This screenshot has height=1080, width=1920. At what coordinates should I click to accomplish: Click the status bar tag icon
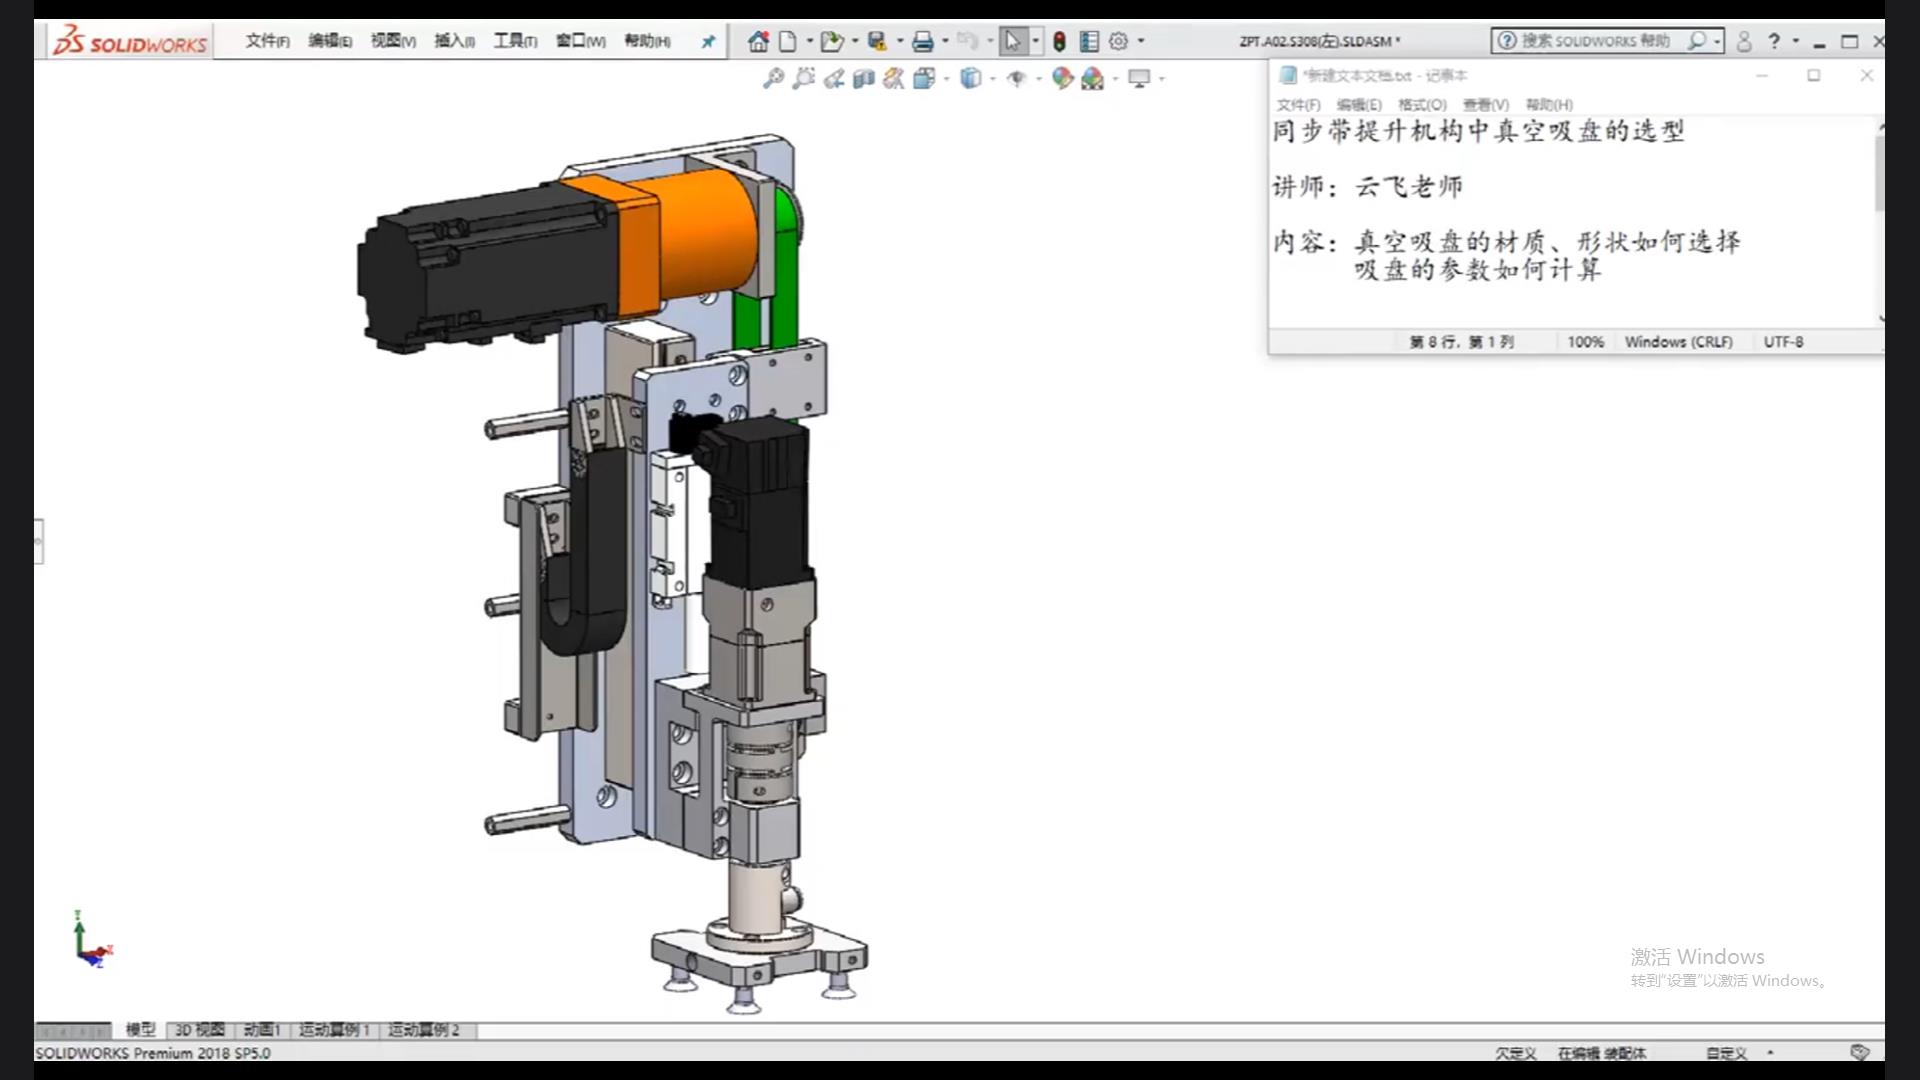[1859, 1053]
